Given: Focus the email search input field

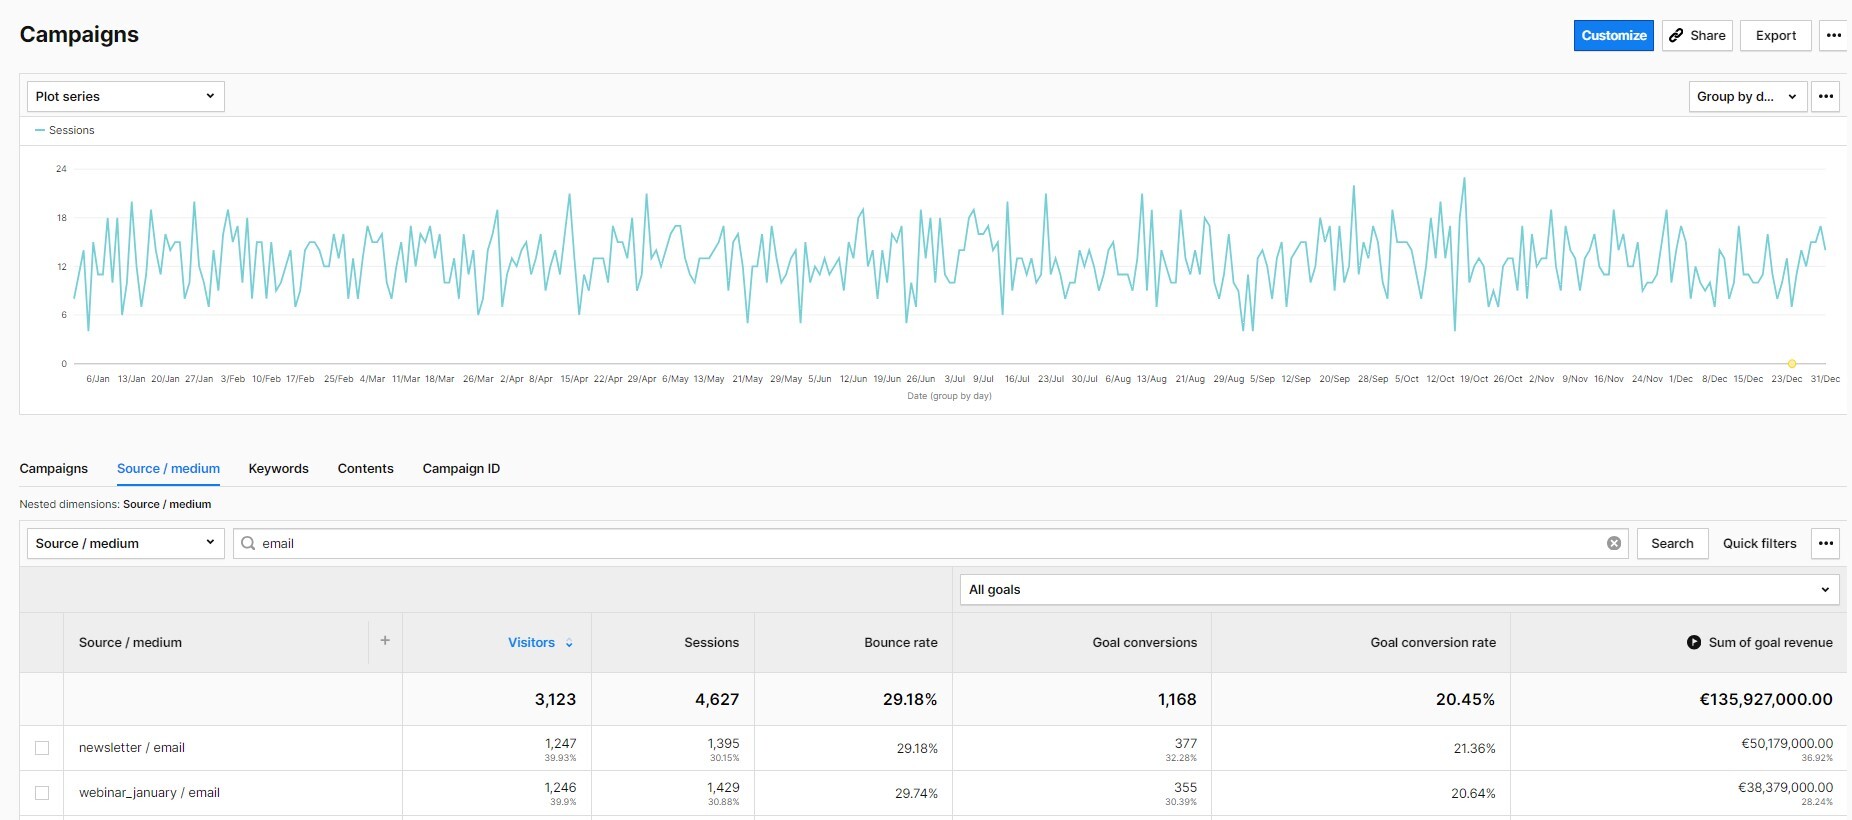Looking at the screenshot, I should pyautogui.click(x=920, y=544).
